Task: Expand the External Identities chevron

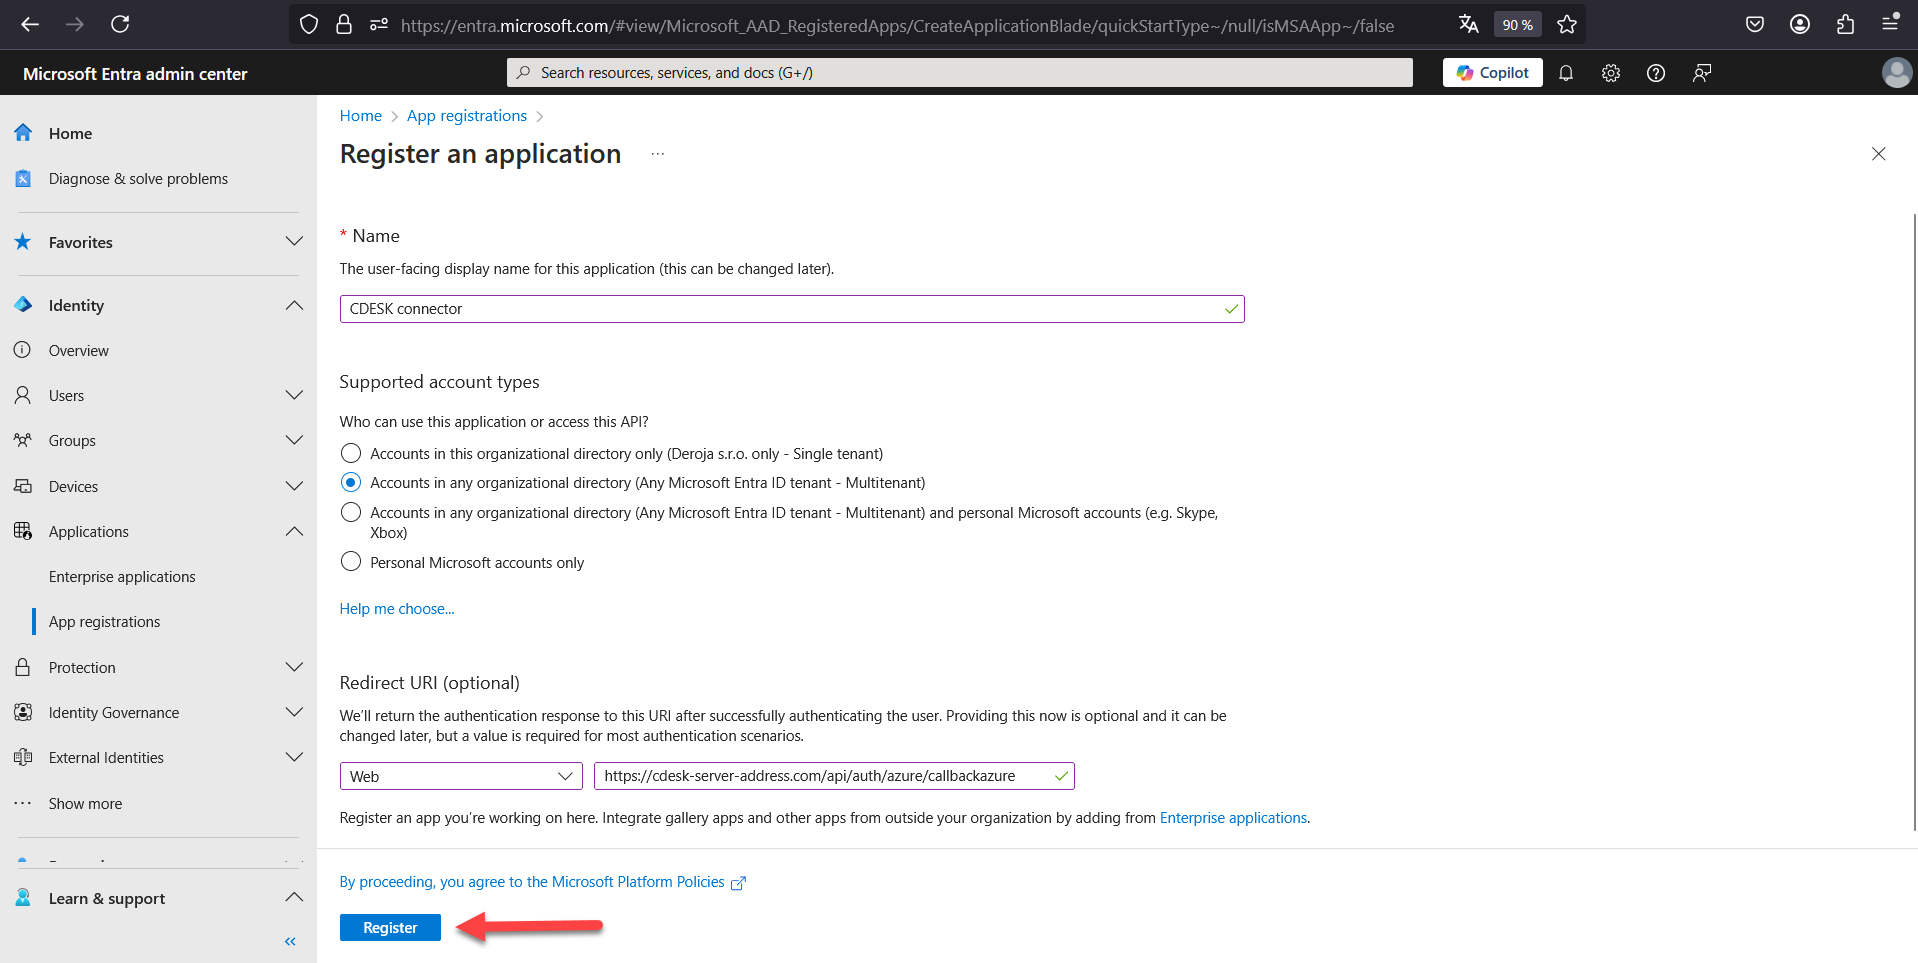Action: click(294, 757)
